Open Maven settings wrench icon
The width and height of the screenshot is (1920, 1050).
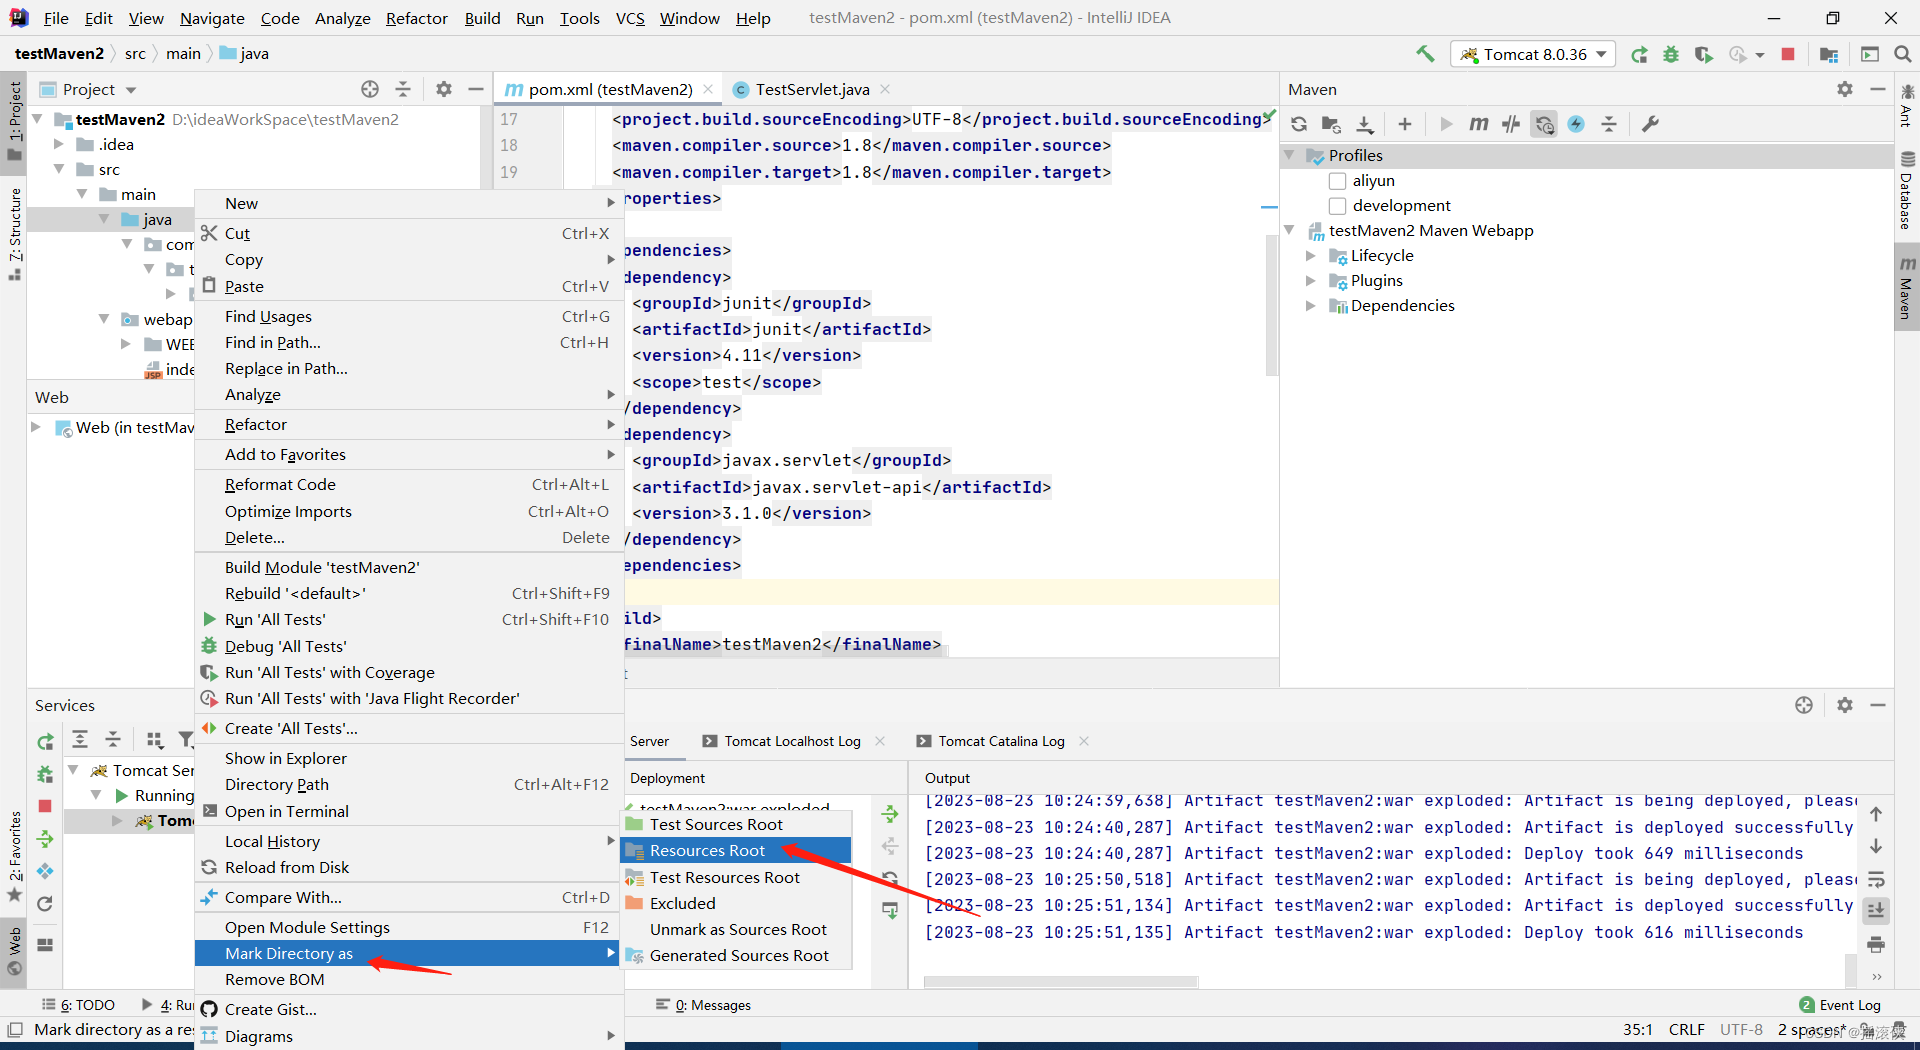(1650, 124)
